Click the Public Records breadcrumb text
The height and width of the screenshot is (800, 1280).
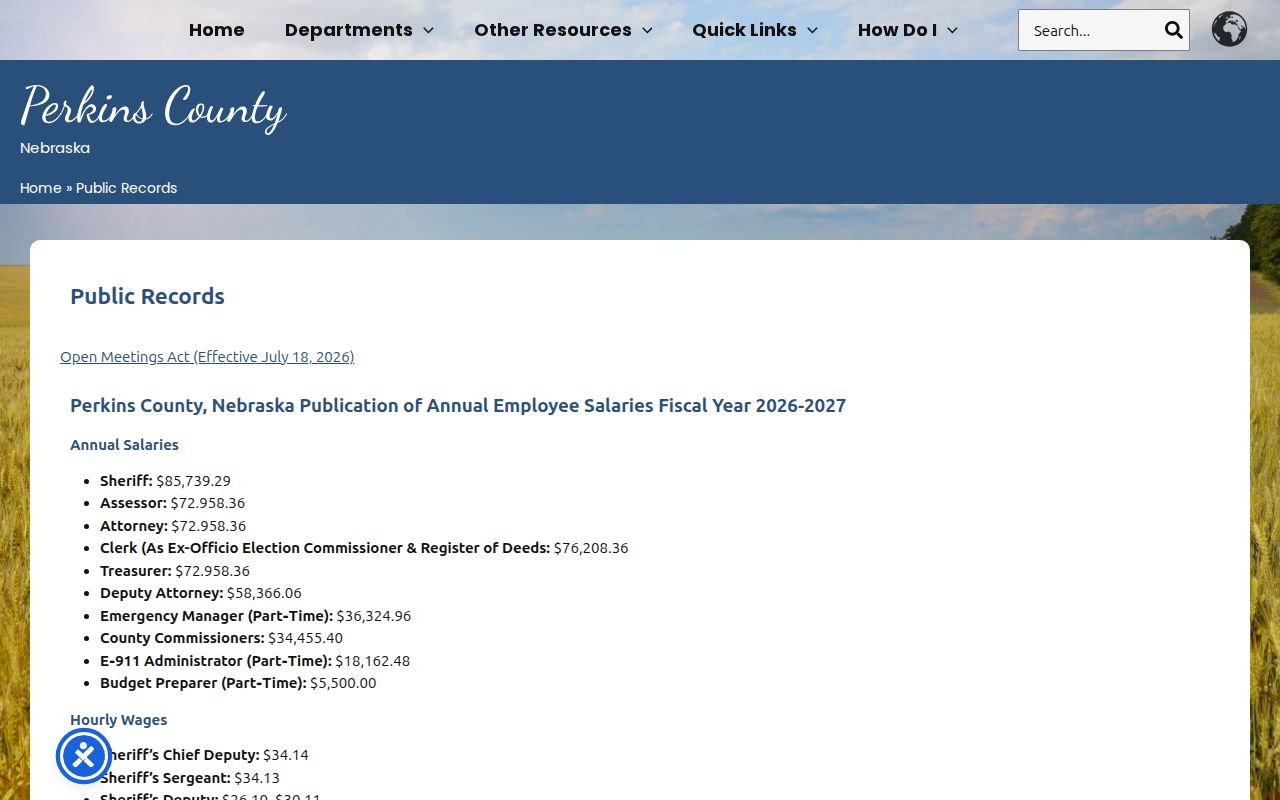127,188
